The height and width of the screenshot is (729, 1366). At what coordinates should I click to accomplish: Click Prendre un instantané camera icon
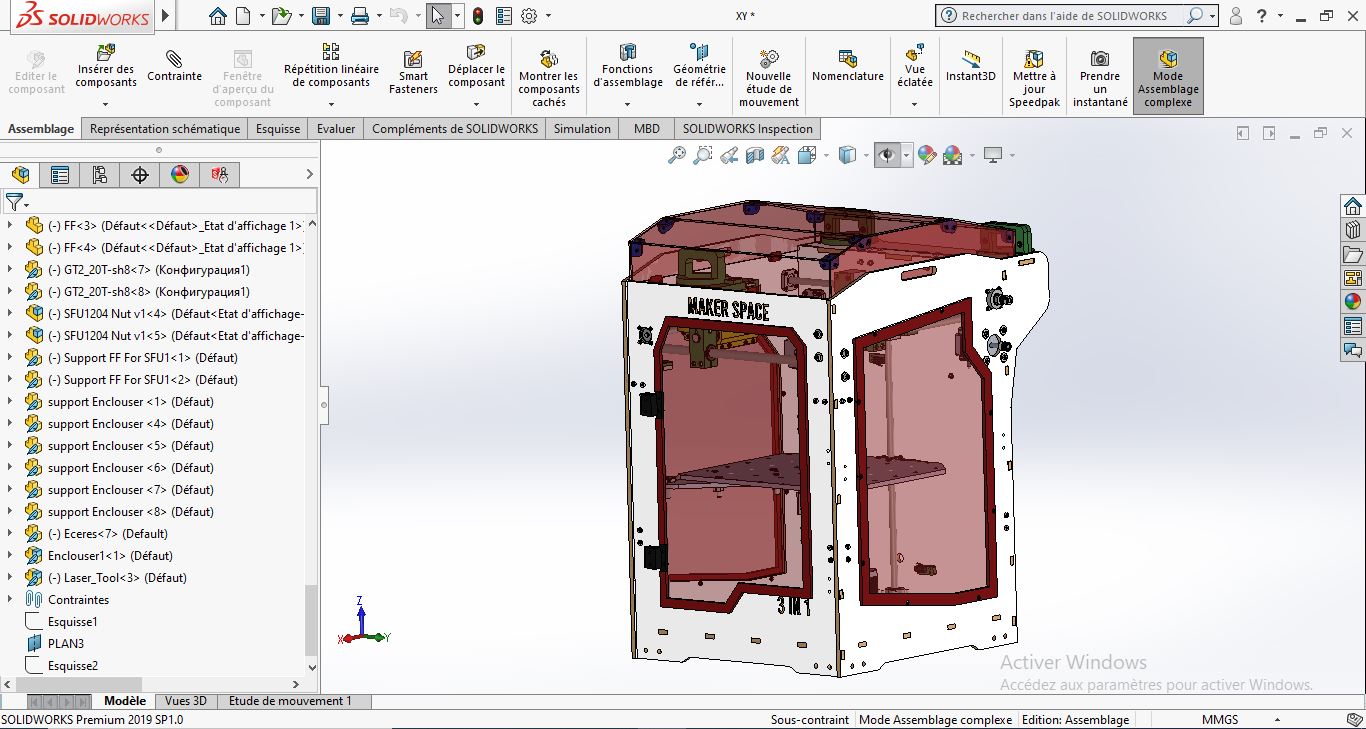pyautogui.click(x=1099, y=78)
